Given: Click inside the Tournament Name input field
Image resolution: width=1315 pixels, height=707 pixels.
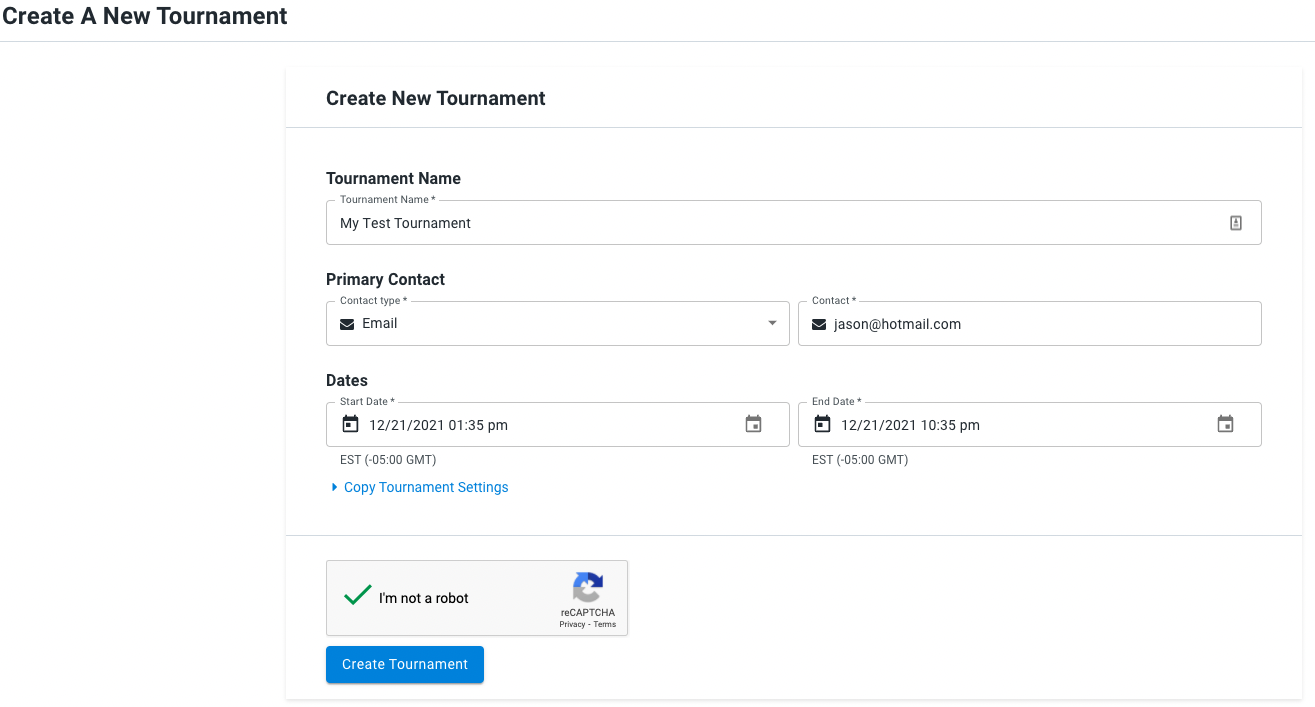Looking at the screenshot, I should (x=700, y=222).
